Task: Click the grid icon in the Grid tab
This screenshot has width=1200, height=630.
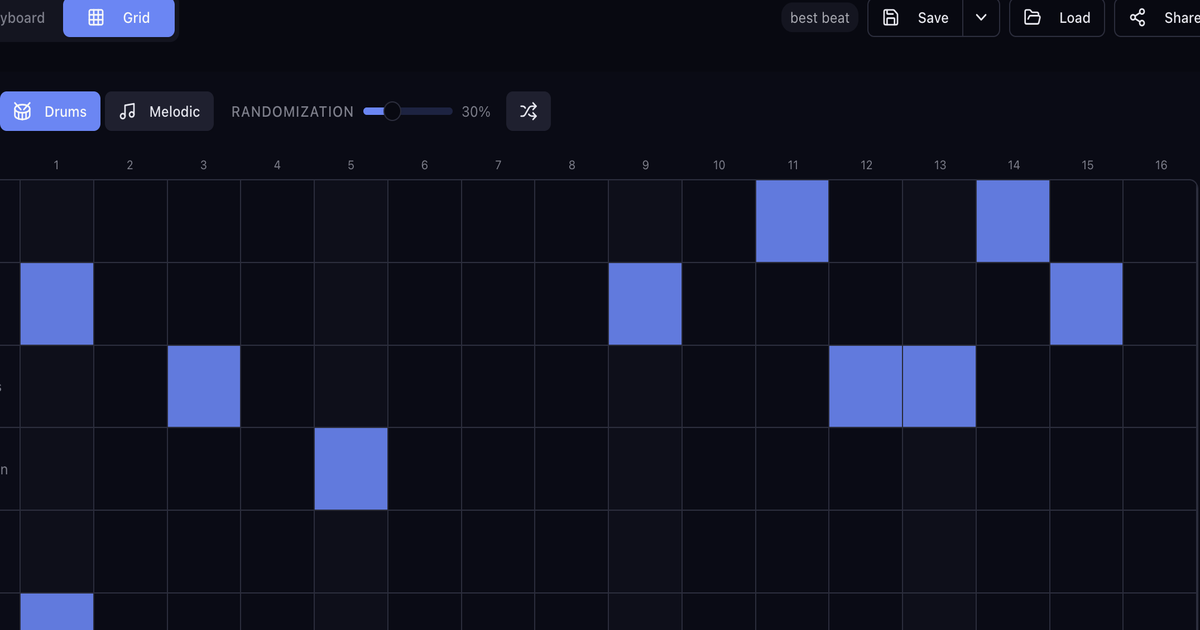Action: click(x=96, y=18)
